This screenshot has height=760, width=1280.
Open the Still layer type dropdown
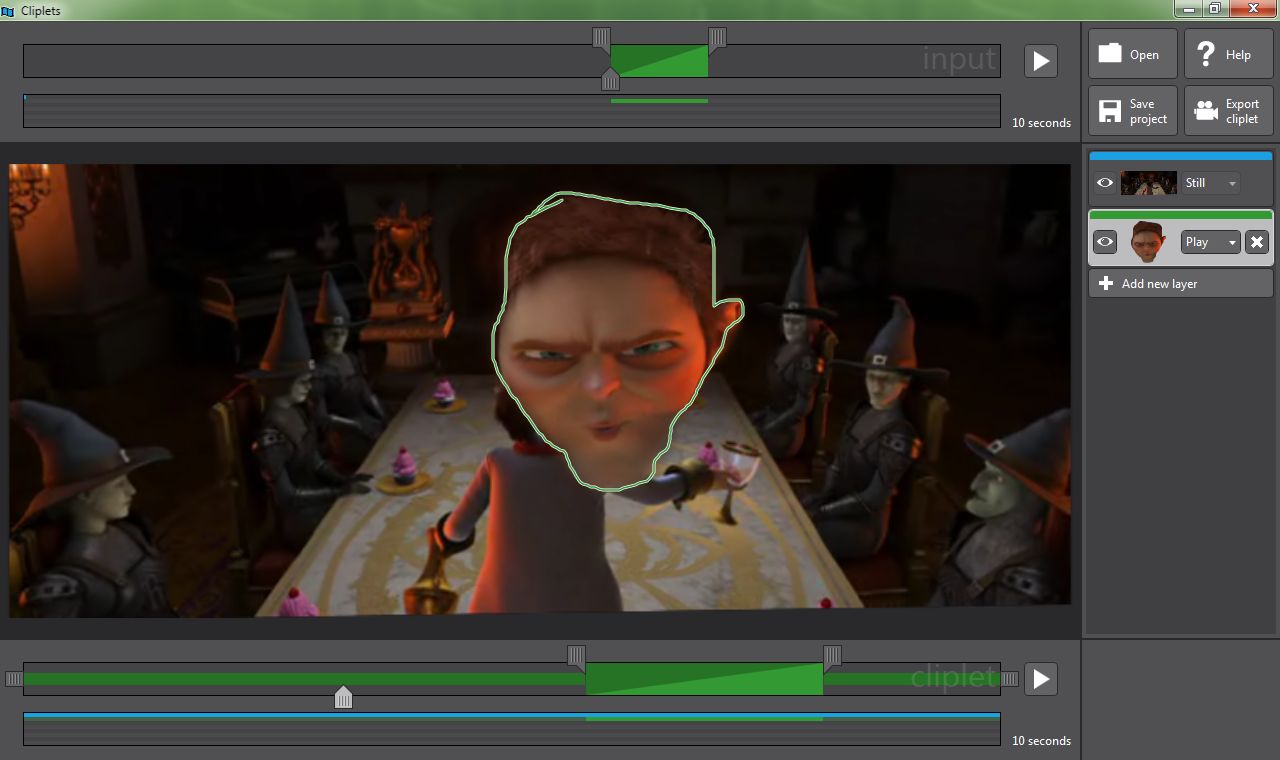tap(1210, 183)
